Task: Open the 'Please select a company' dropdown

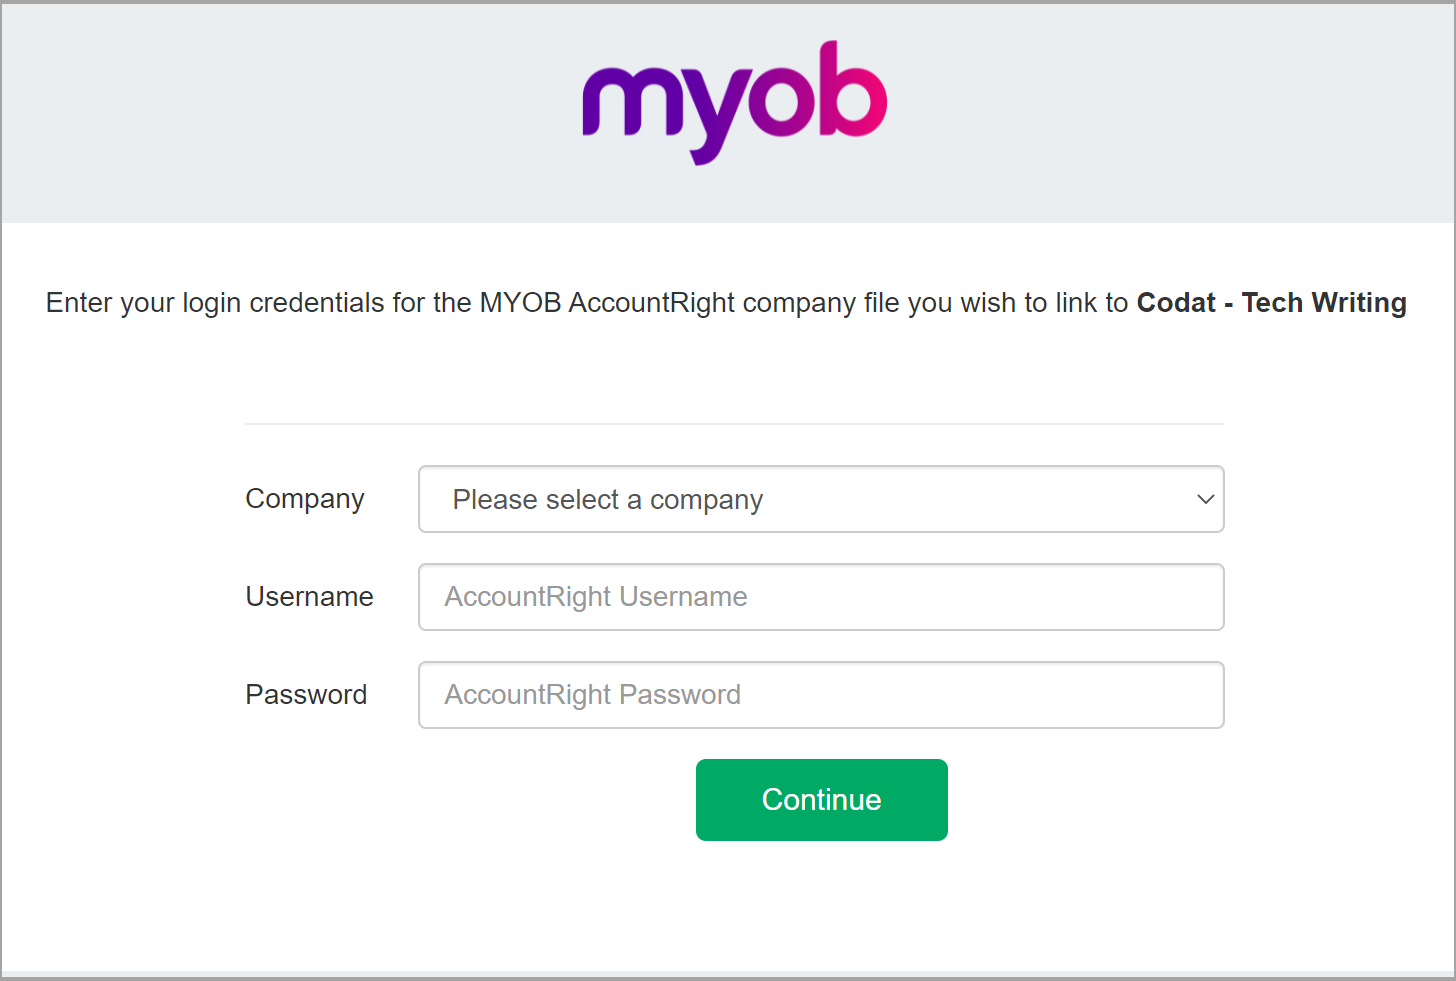Action: (x=820, y=499)
